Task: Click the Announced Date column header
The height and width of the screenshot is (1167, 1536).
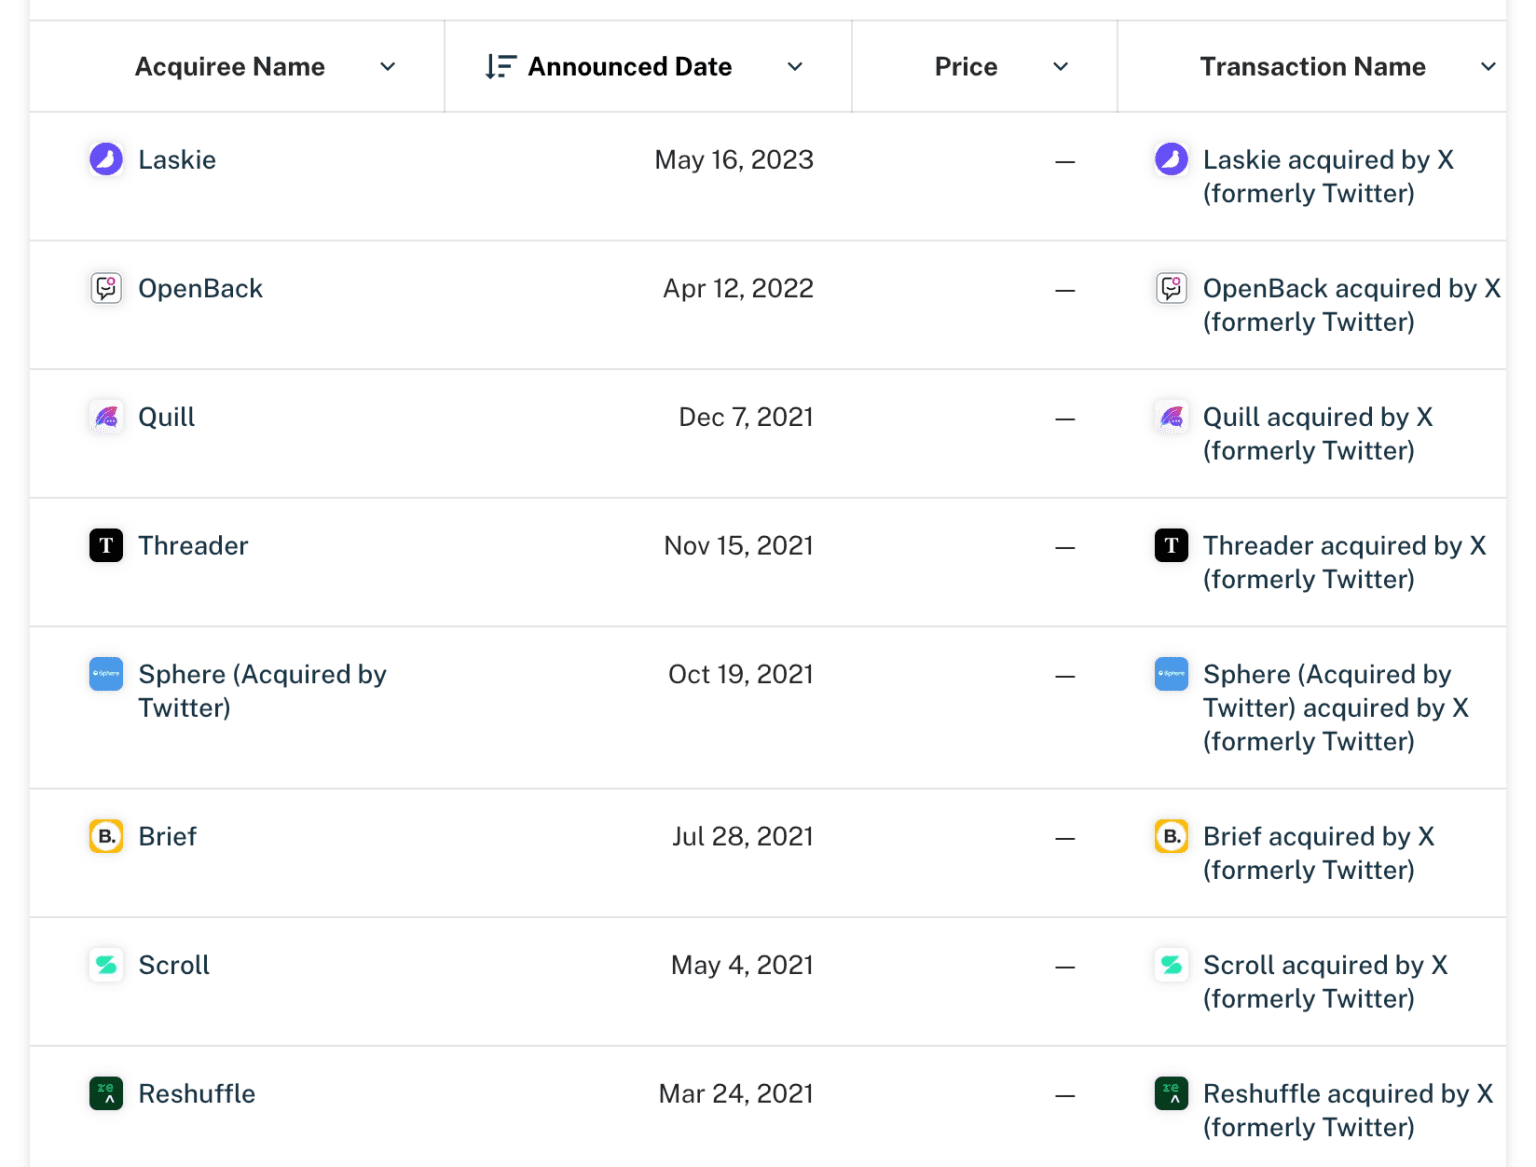Action: coord(630,67)
